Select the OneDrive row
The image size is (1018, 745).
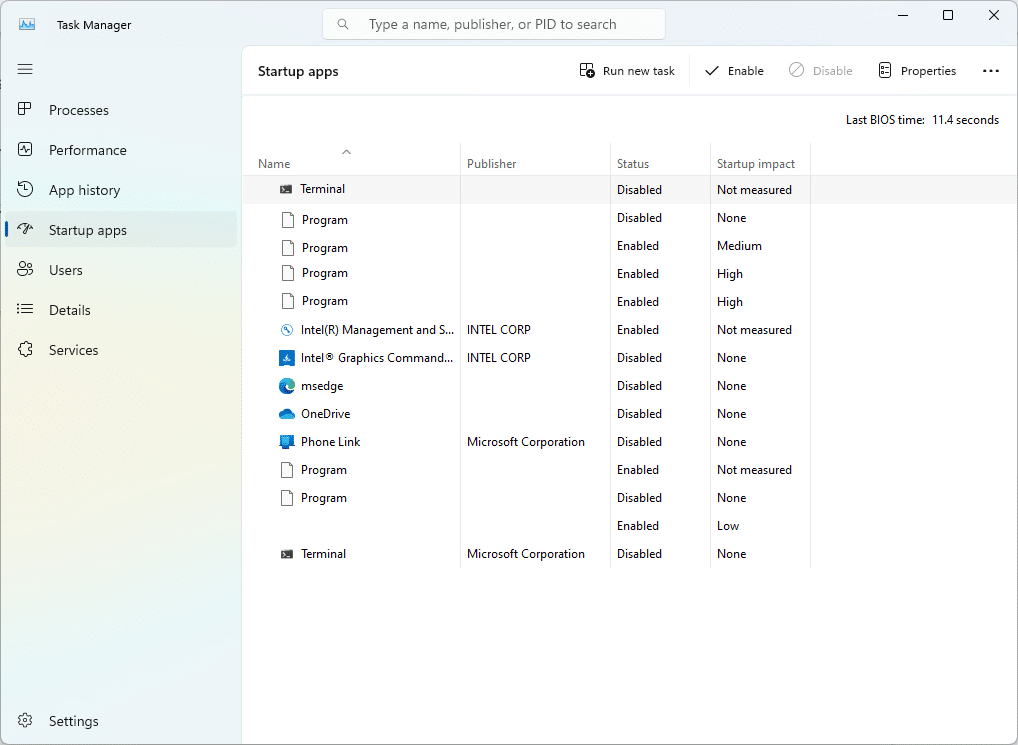(x=527, y=413)
